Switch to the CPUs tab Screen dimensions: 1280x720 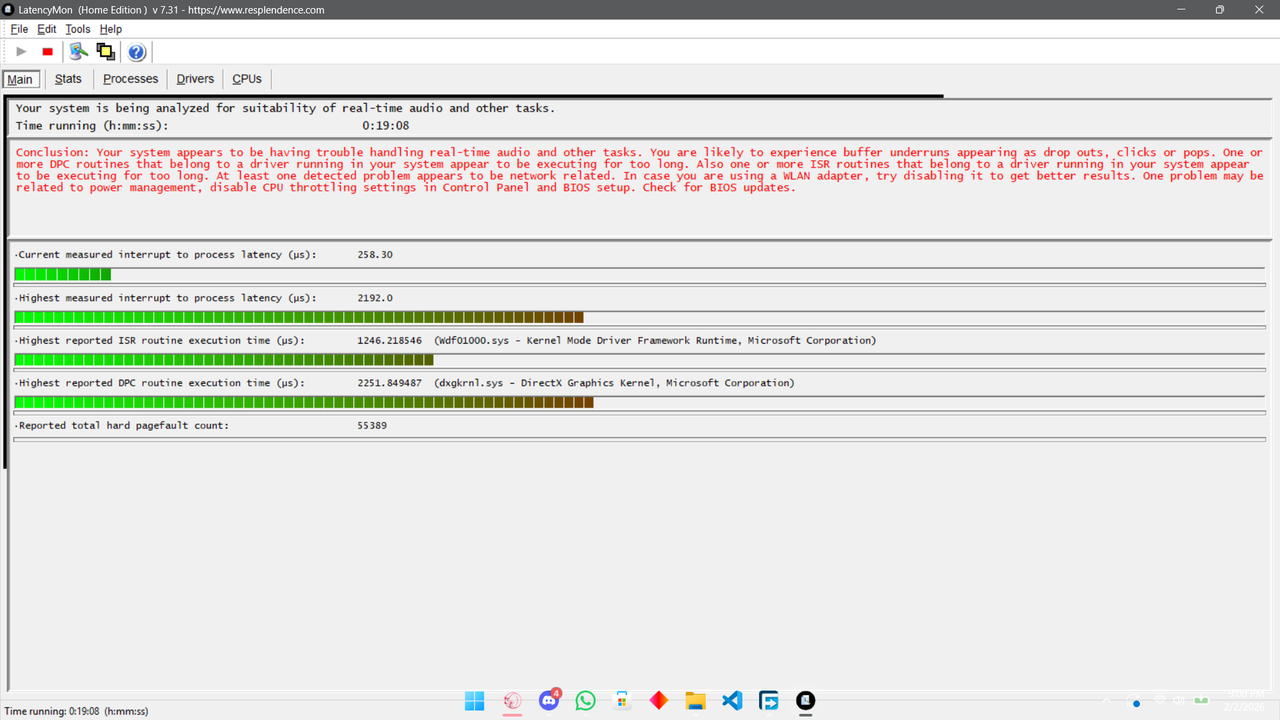[x=247, y=79]
